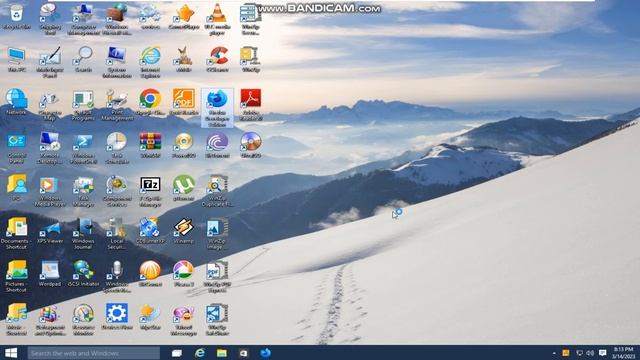Open iSCSI Initiator shortcut

pyautogui.click(x=83, y=274)
